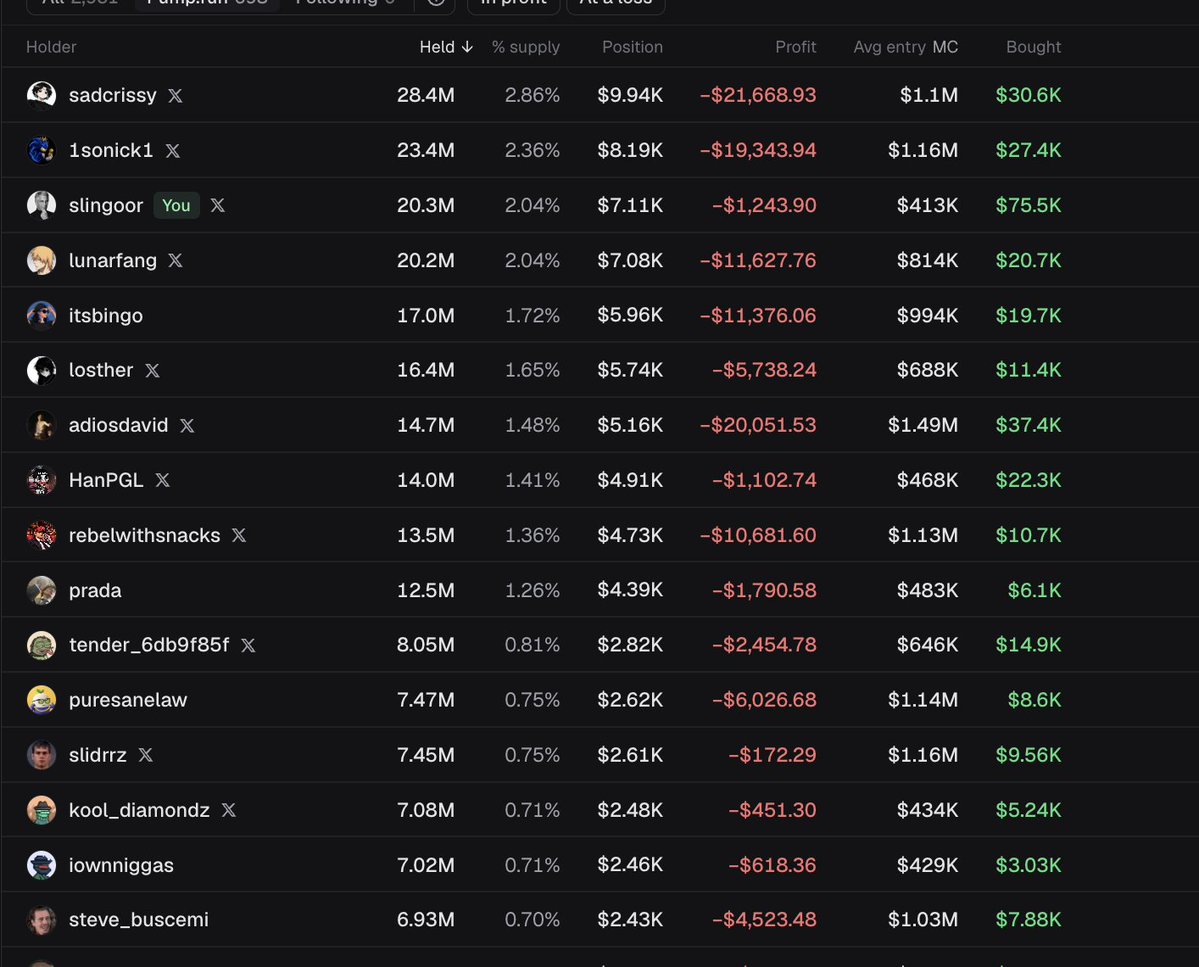Open kool_diamondz holder name
This screenshot has width=1199, height=967.
pyautogui.click(x=139, y=810)
